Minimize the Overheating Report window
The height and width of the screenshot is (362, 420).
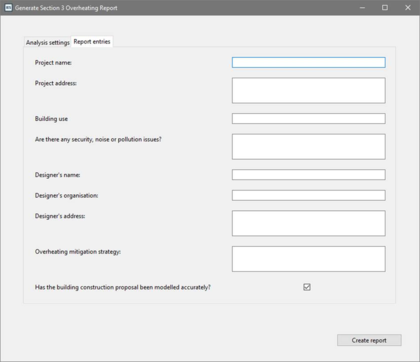click(363, 8)
